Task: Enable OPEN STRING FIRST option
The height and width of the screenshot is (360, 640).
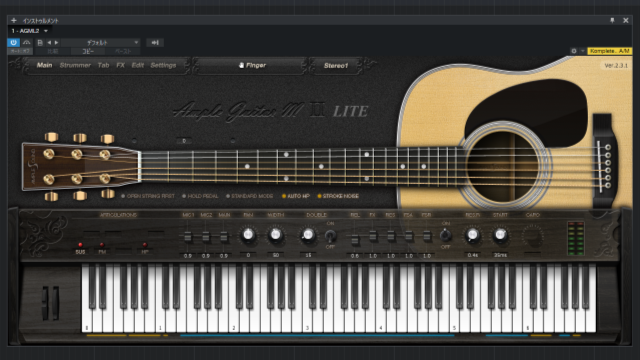Action: point(148,196)
